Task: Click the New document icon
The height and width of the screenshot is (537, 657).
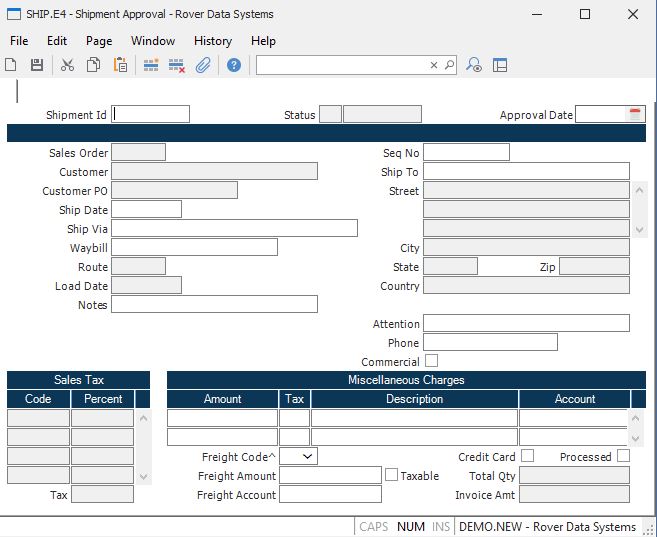Action: [x=11, y=65]
